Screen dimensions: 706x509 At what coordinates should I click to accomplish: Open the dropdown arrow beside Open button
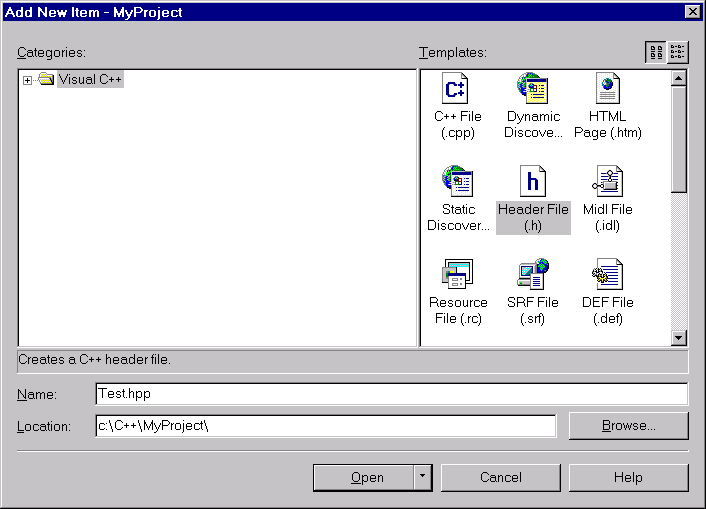tap(423, 477)
